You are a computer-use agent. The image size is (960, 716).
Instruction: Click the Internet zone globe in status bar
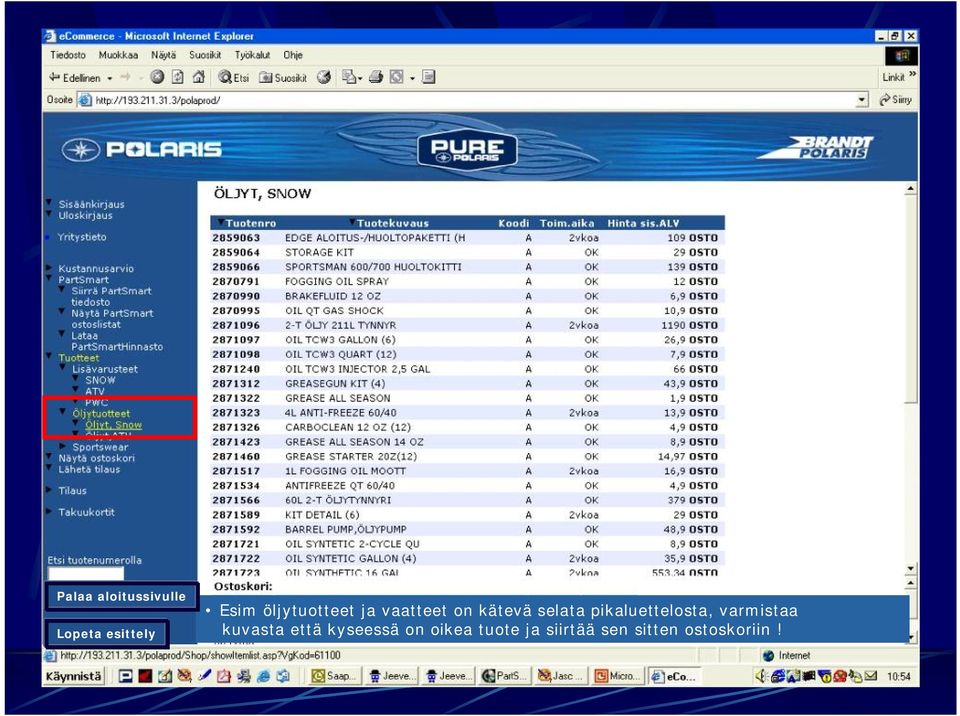pyautogui.click(x=768, y=655)
